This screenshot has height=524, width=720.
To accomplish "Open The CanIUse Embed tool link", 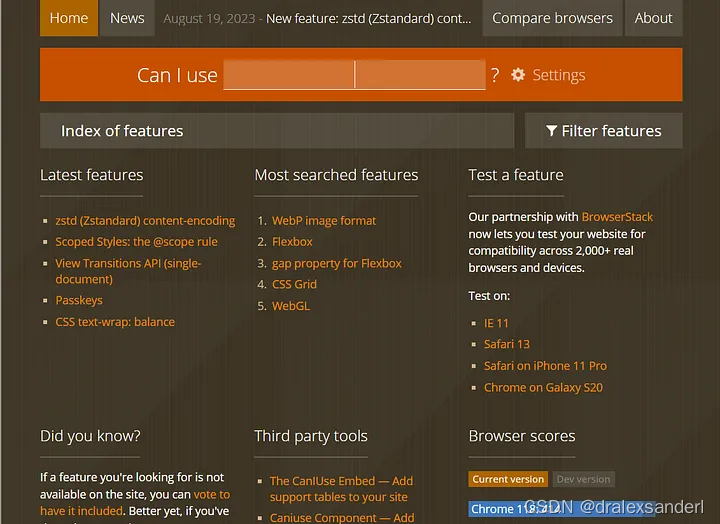I will [x=341, y=489].
